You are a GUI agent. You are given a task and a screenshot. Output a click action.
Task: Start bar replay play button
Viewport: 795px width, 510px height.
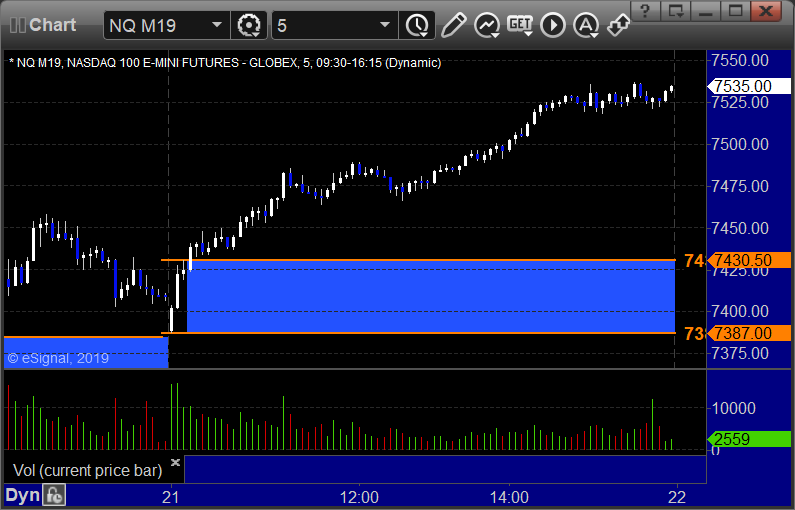[553, 25]
